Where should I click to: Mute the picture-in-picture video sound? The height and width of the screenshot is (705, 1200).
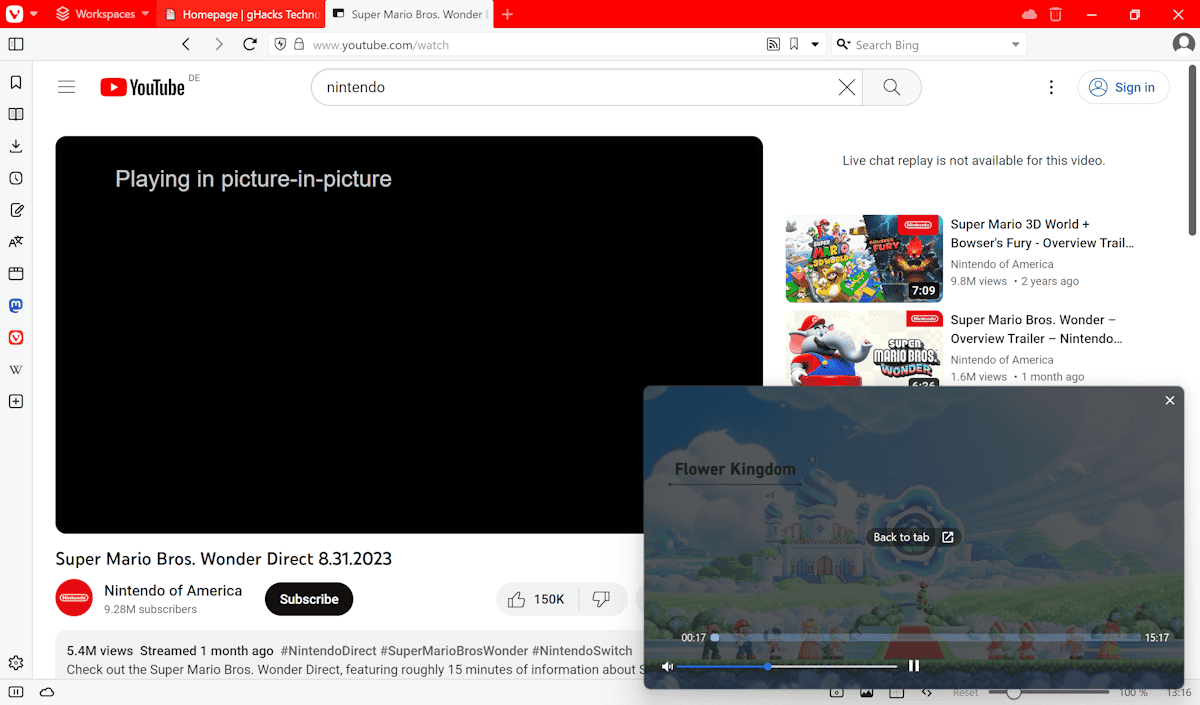point(667,666)
